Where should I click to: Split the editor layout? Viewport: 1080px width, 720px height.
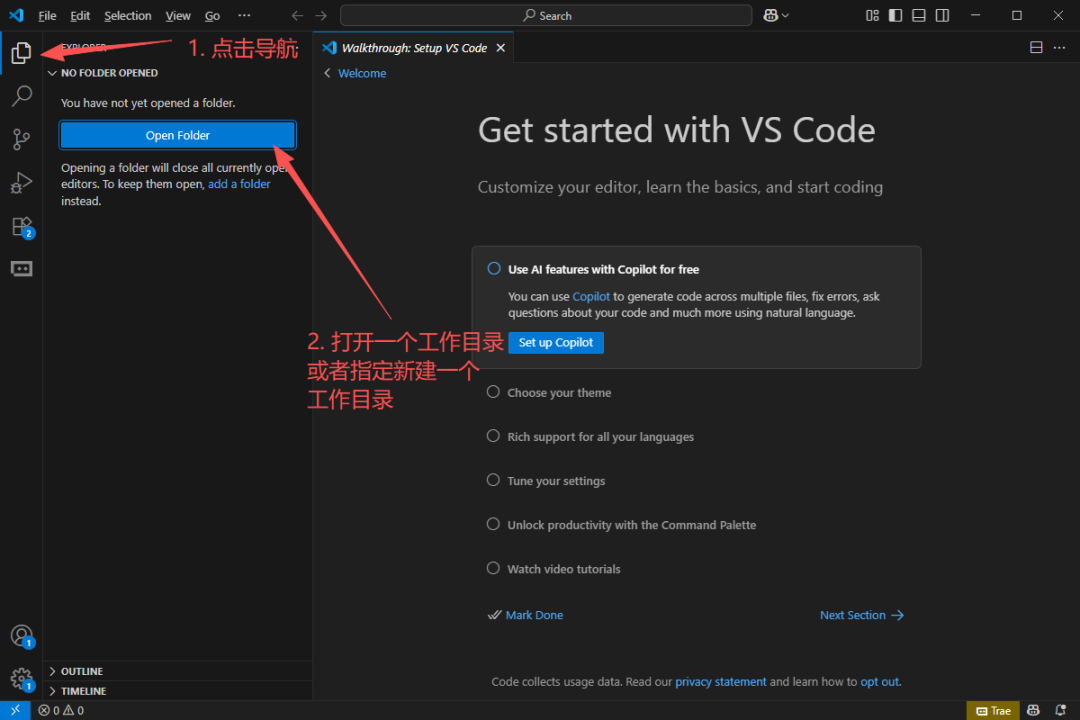1036,48
